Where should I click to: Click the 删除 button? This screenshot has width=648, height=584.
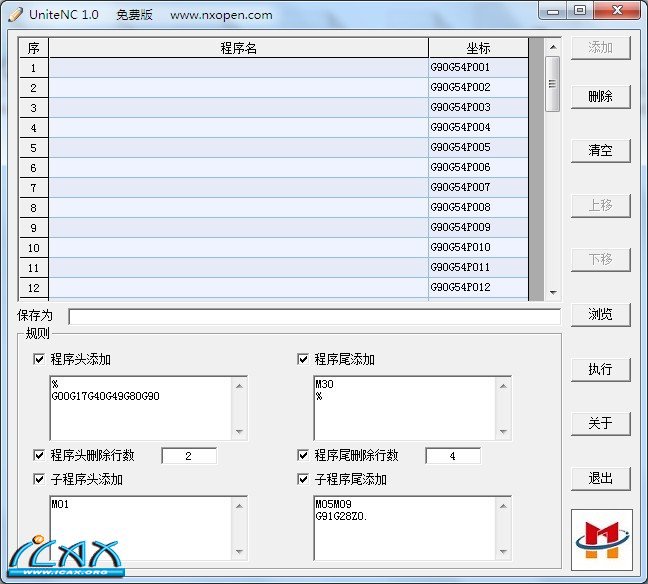pyautogui.click(x=600, y=97)
